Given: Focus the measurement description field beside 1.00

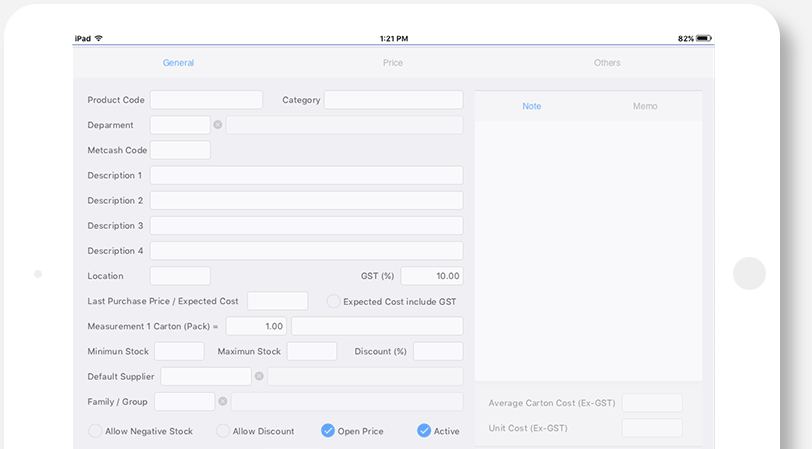Looking at the screenshot, I should coord(377,326).
